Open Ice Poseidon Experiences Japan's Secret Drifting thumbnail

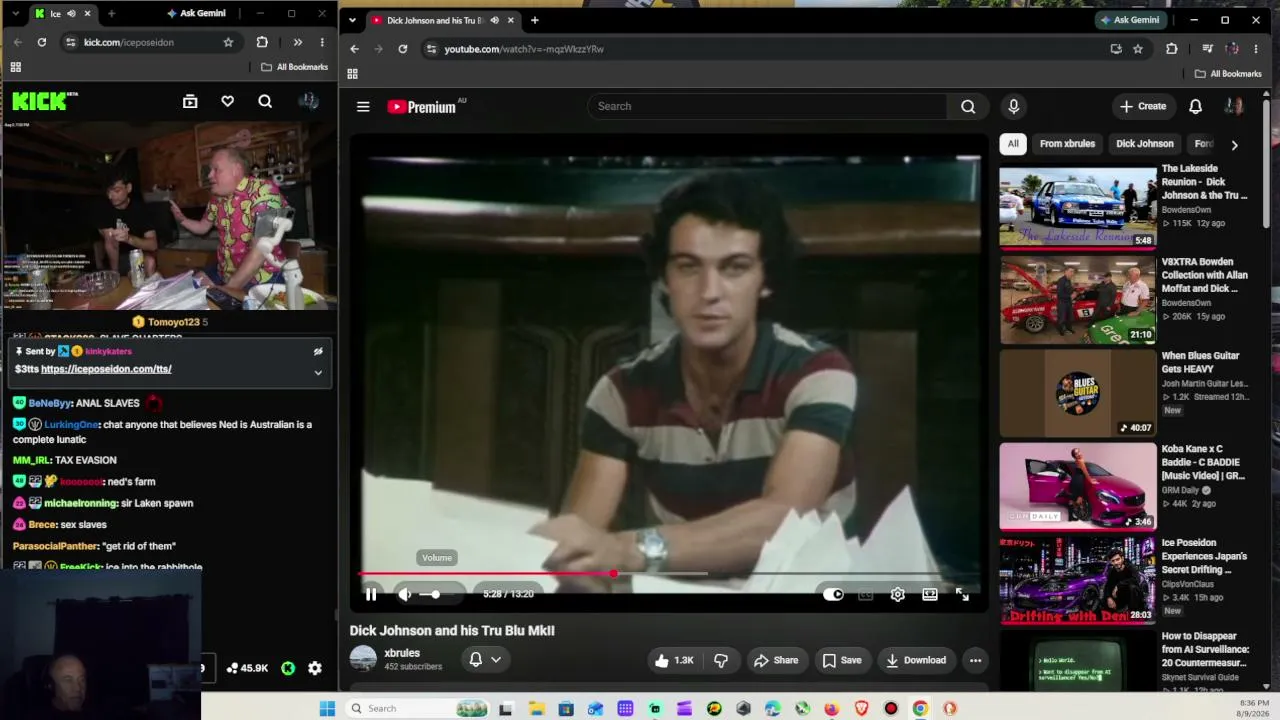[x=1078, y=580]
